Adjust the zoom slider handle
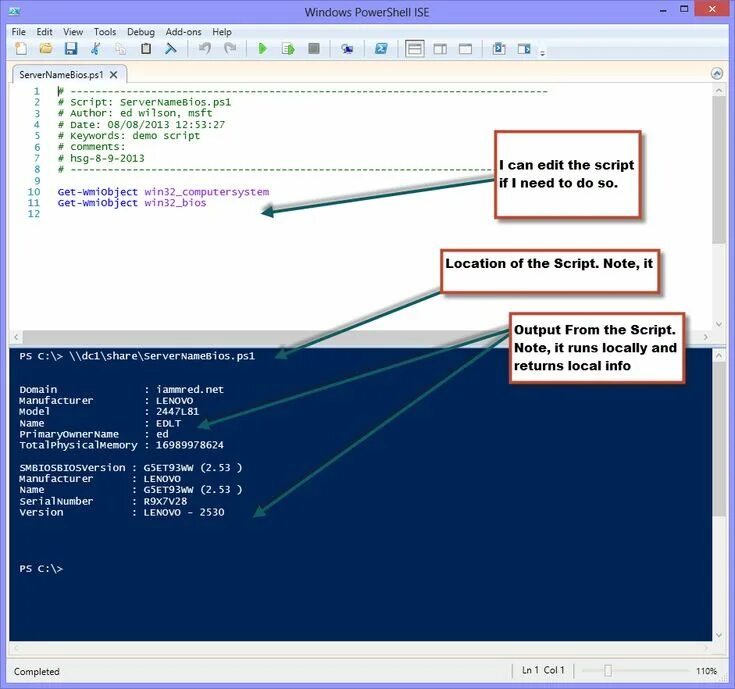Screen dimensions: 735x689 [x=608, y=671]
